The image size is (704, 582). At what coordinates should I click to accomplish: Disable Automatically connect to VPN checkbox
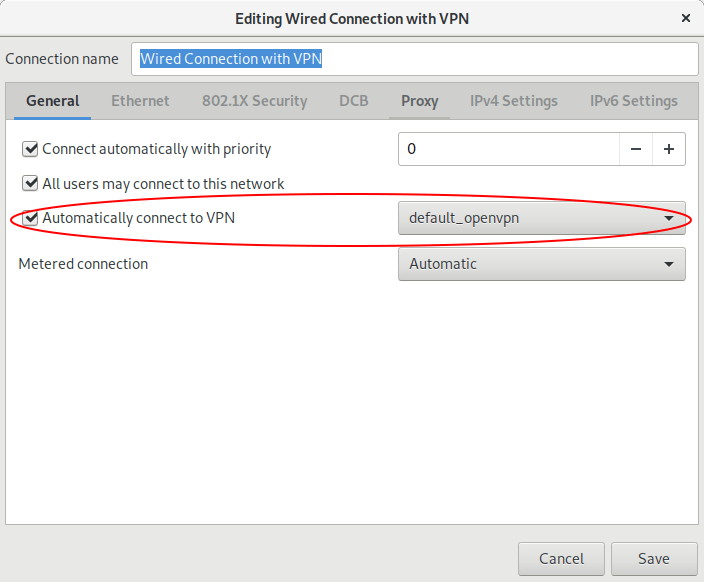pyautogui.click(x=30, y=217)
